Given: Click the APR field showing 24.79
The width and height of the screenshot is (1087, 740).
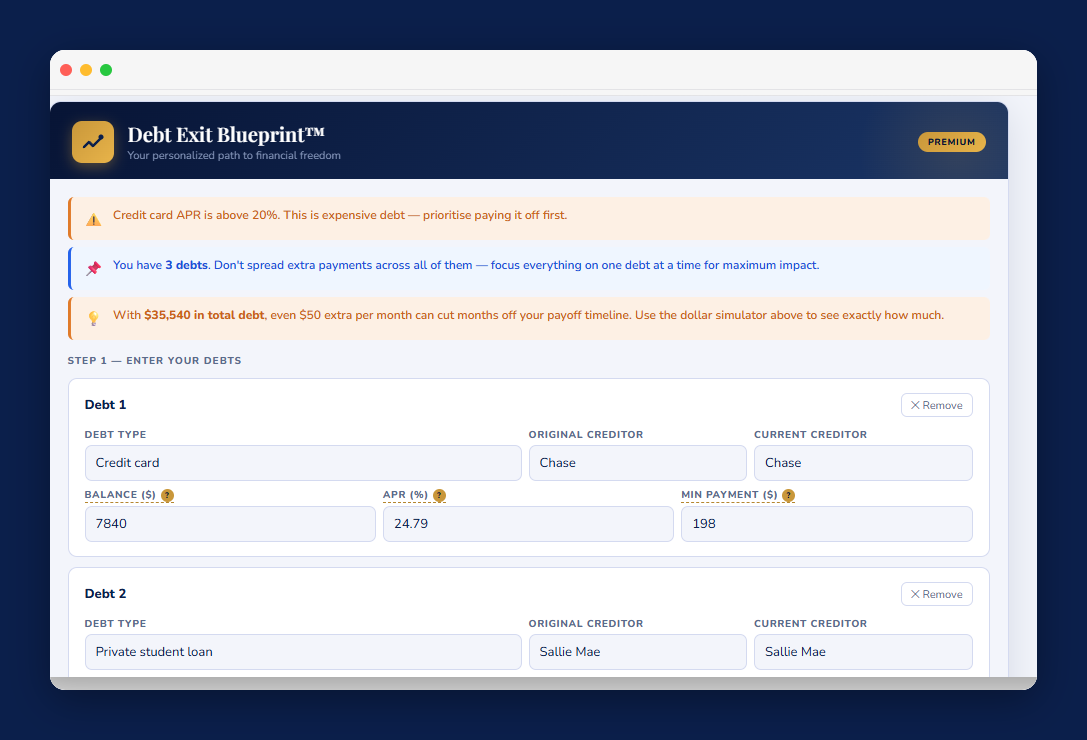Looking at the screenshot, I should (528, 523).
